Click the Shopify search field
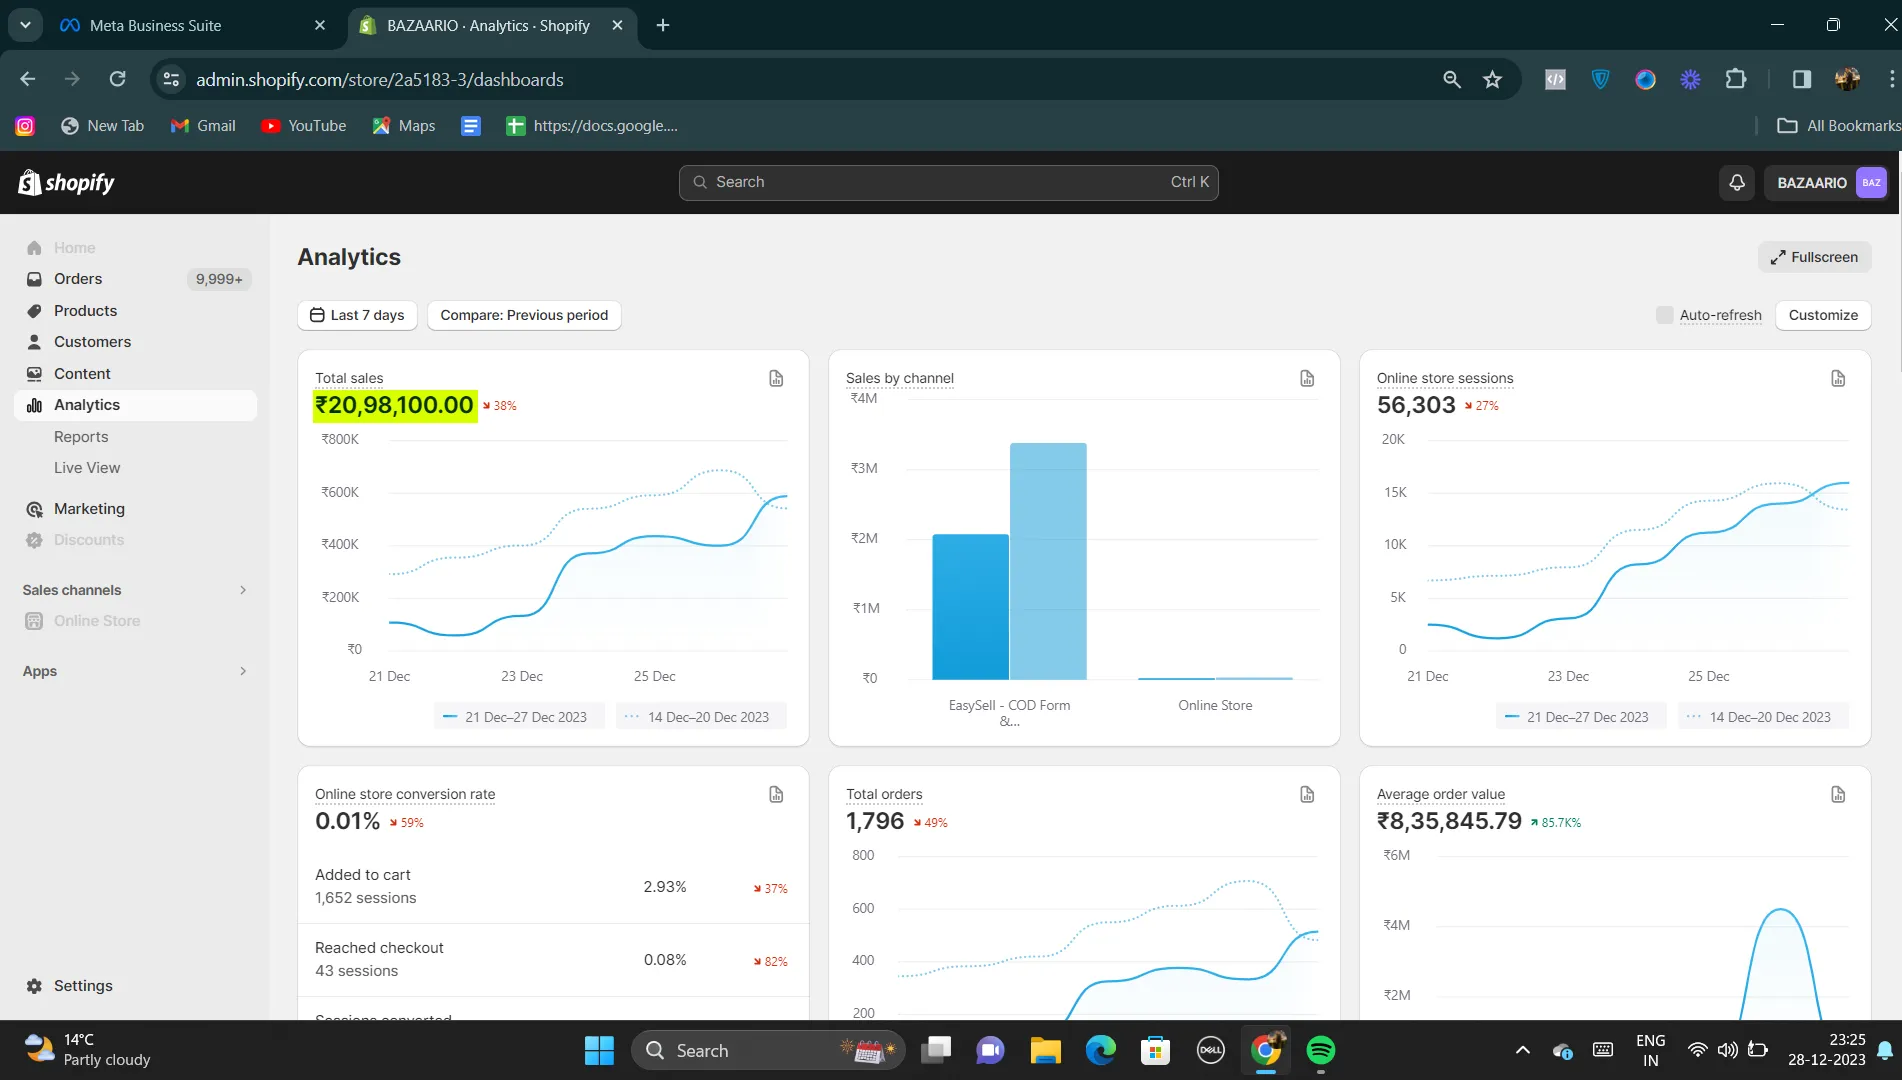The width and height of the screenshot is (1902, 1080). (x=947, y=182)
